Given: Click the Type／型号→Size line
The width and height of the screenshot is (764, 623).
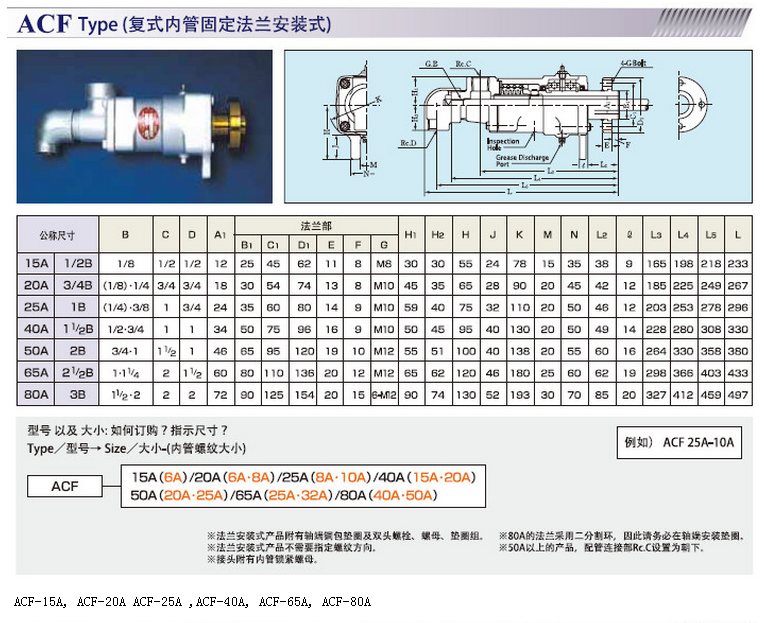Looking at the screenshot, I should [137, 448].
